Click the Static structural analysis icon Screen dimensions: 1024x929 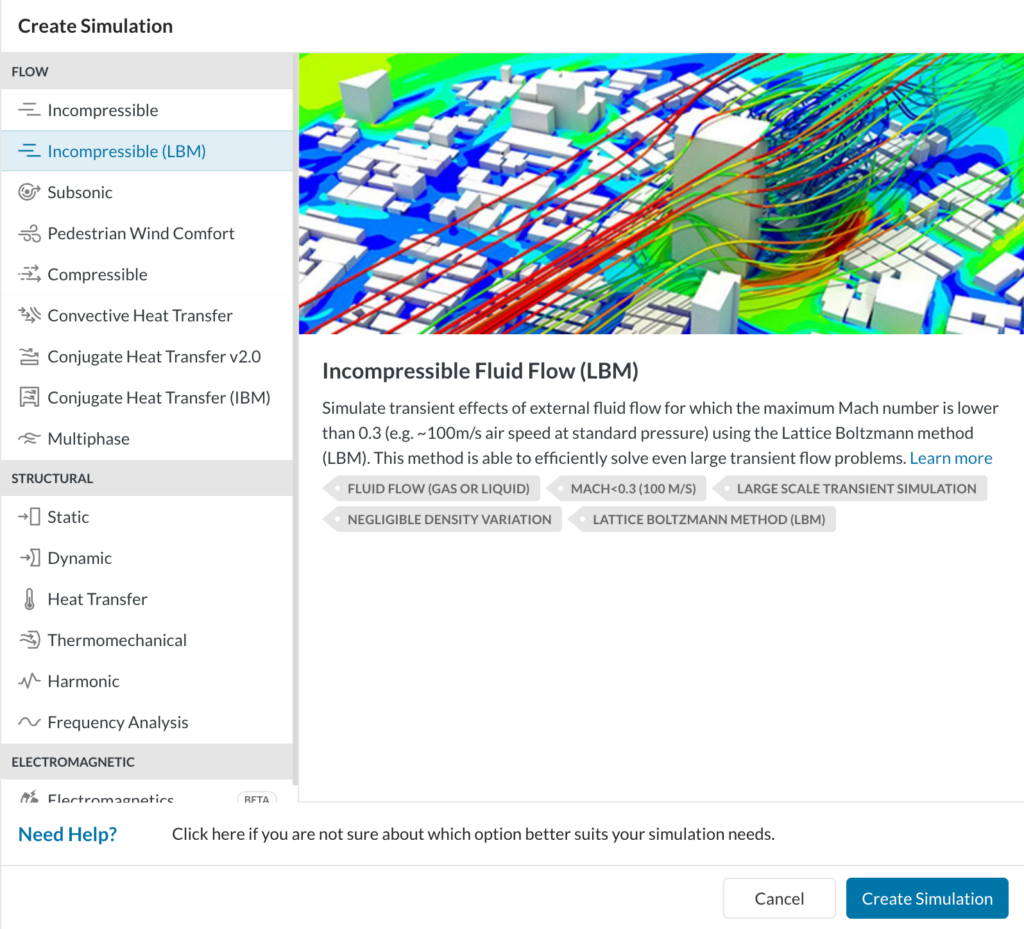coord(29,517)
